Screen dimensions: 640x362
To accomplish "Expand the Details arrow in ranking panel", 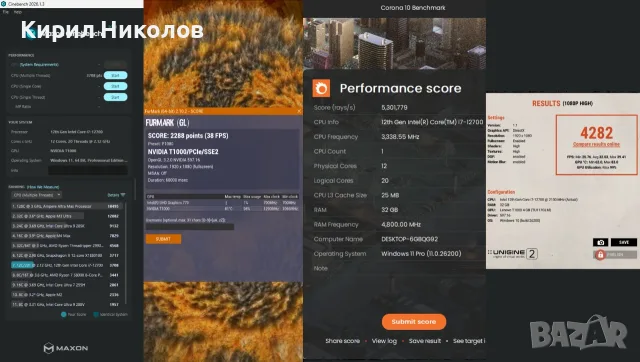I will (x=123, y=195).
